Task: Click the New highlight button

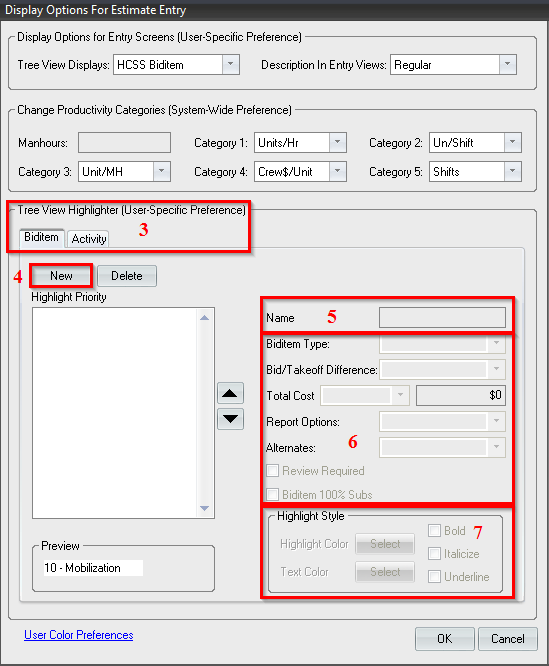Action: 61,276
